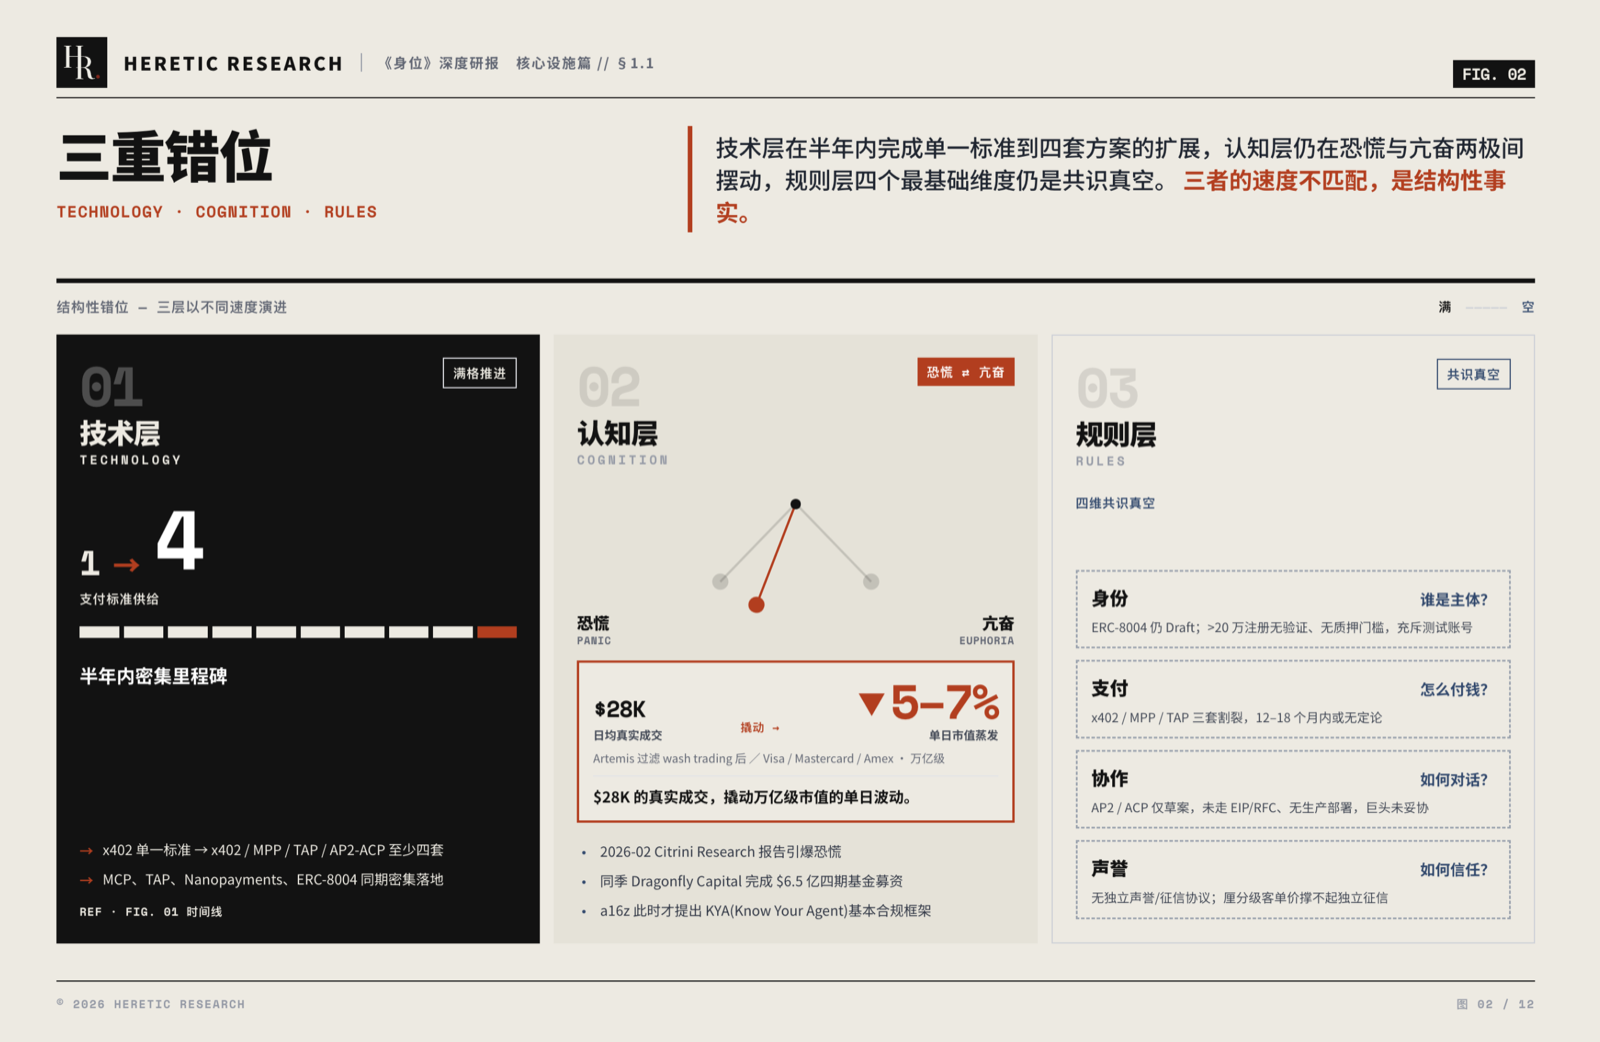The width and height of the screenshot is (1600, 1042).
Task: Click the 撬动 → label in the red box
Action: (759, 728)
